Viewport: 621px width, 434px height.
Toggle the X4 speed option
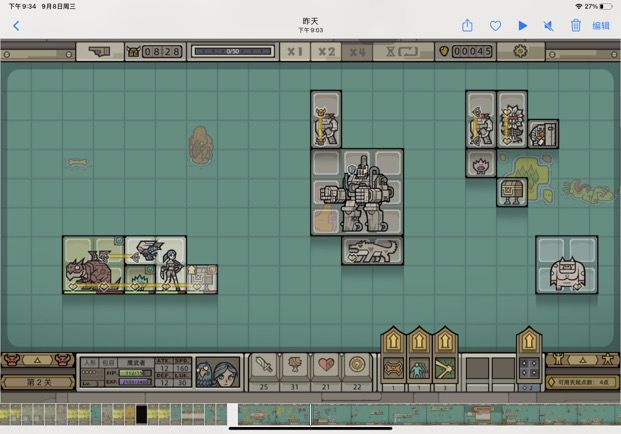(x=357, y=51)
